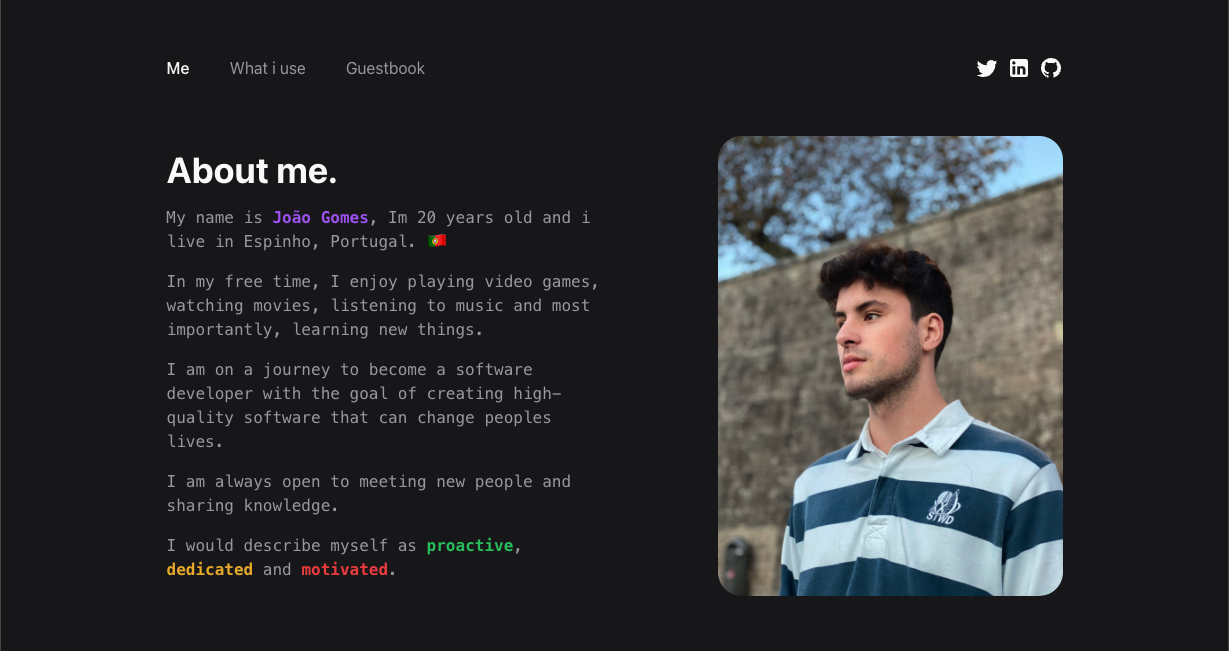Click the yellow word dedicated
This screenshot has height=651, width=1229.
pos(210,569)
